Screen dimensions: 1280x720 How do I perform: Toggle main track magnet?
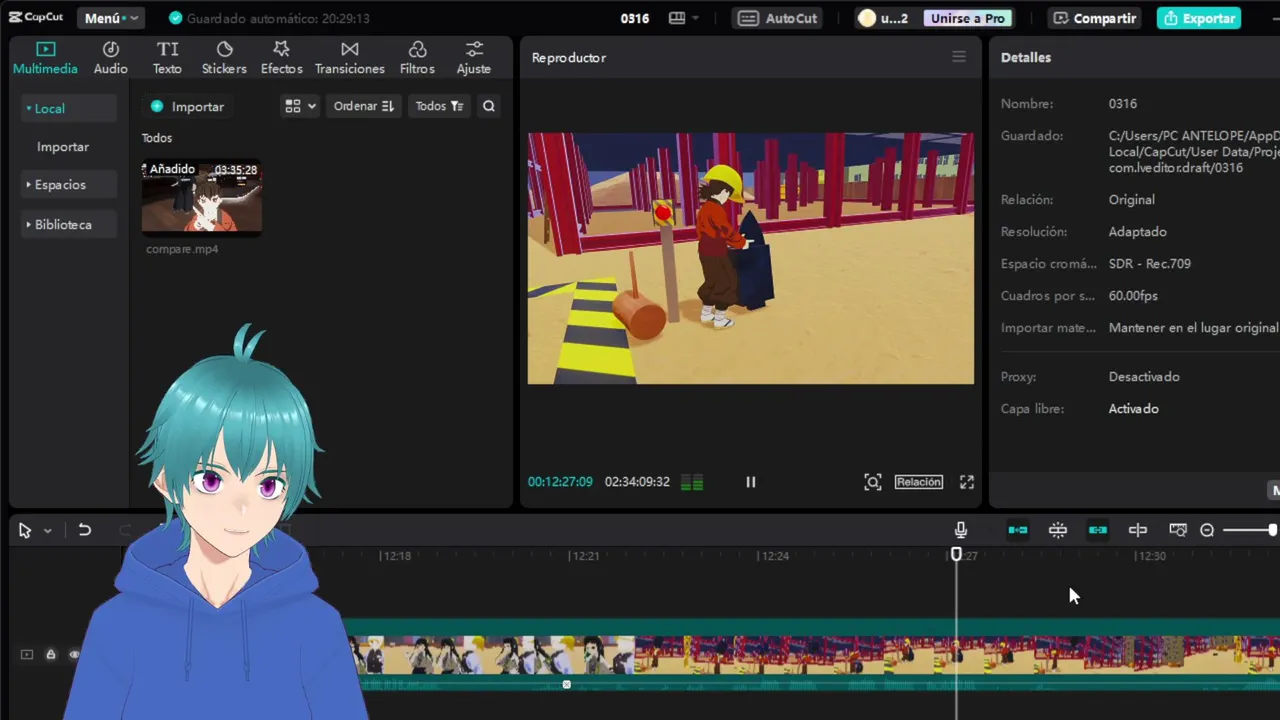click(1018, 530)
